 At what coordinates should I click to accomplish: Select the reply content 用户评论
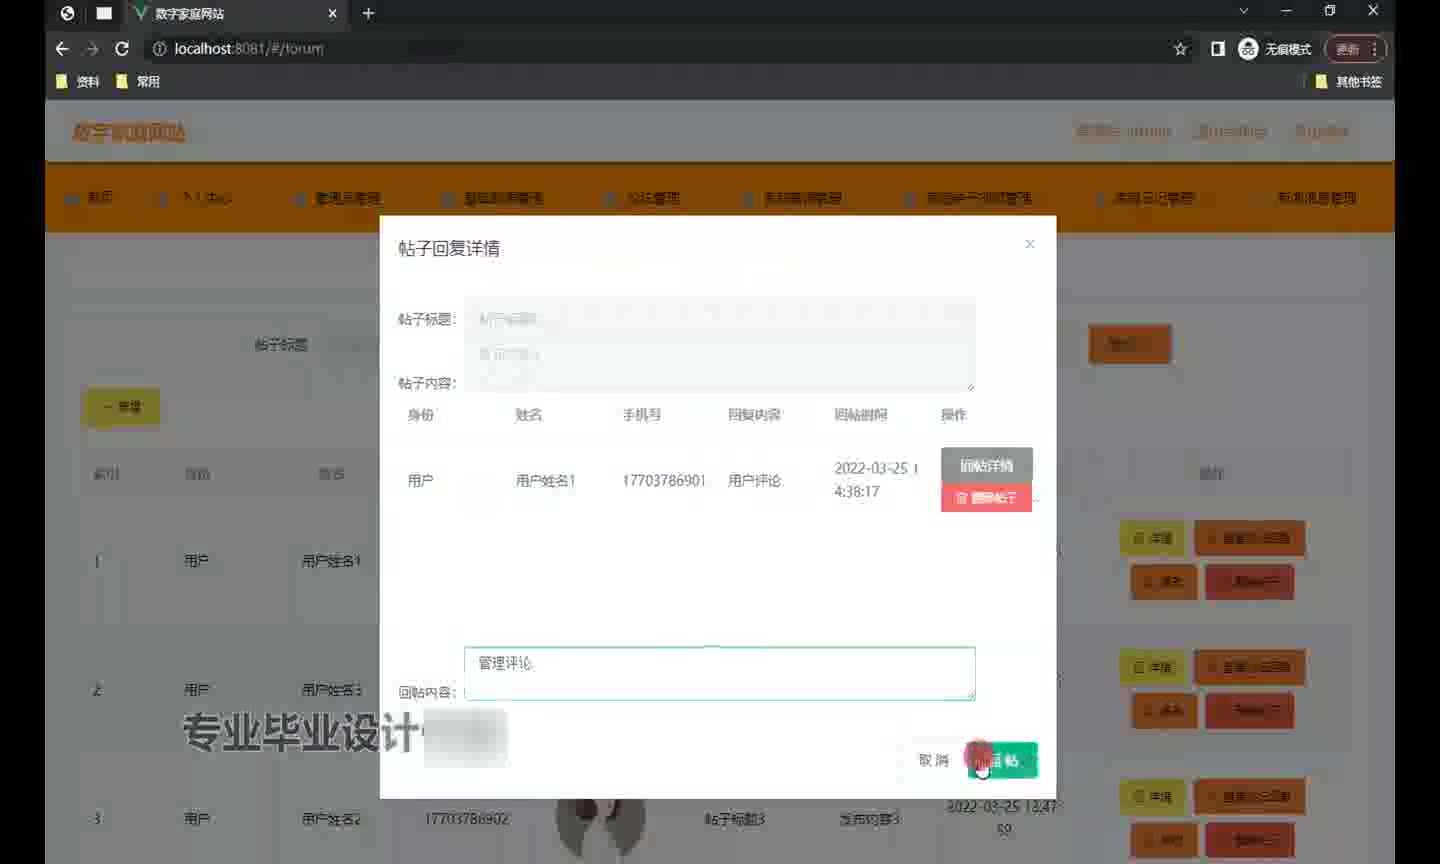tap(755, 481)
